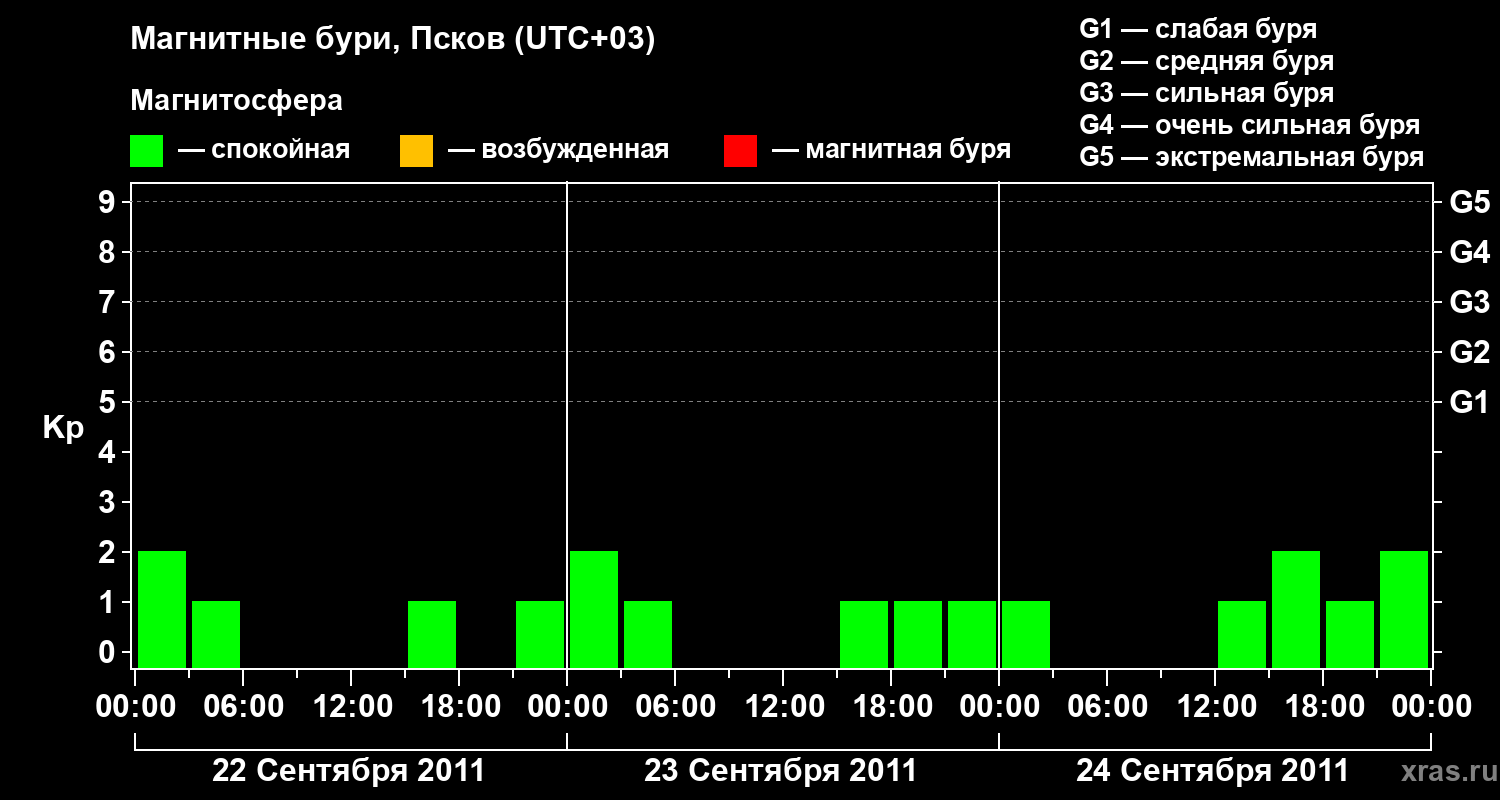Image resolution: width=1500 pixels, height=800 pixels.
Task: Click the line 'G5 — экстремальная буря'
Action: point(1251,157)
